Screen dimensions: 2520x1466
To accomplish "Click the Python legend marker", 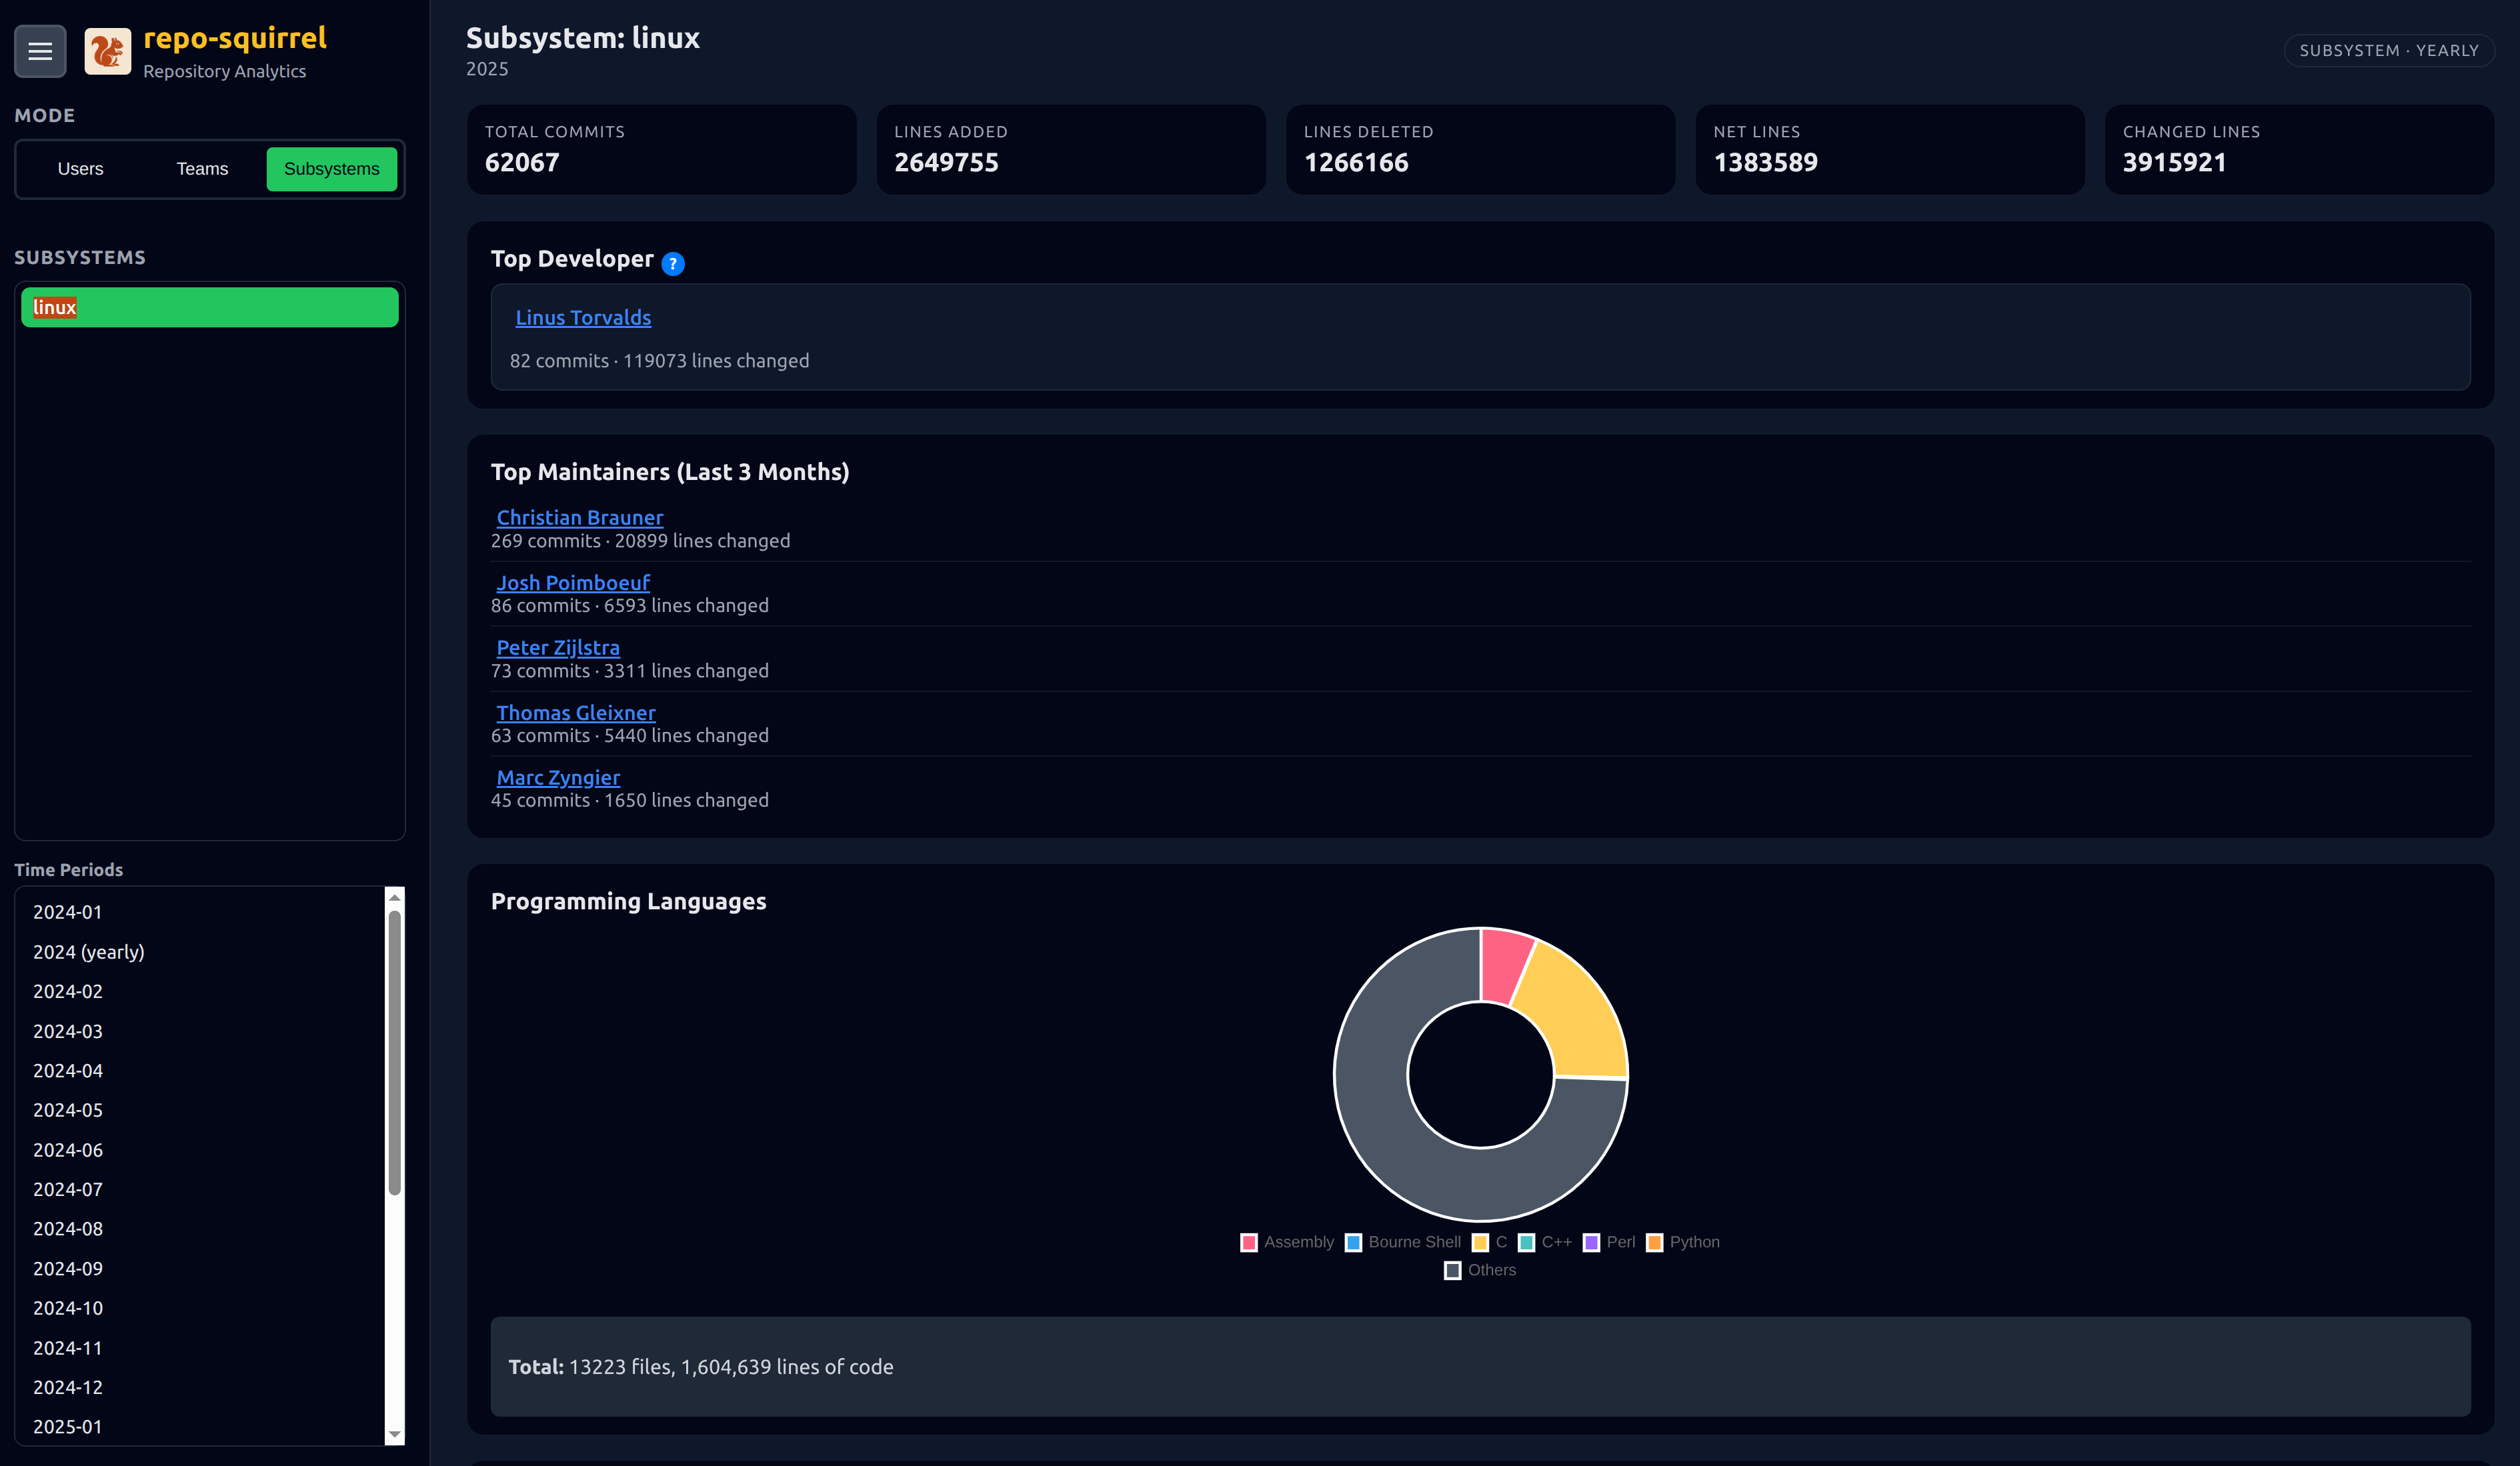I will click(x=1654, y=1242).
